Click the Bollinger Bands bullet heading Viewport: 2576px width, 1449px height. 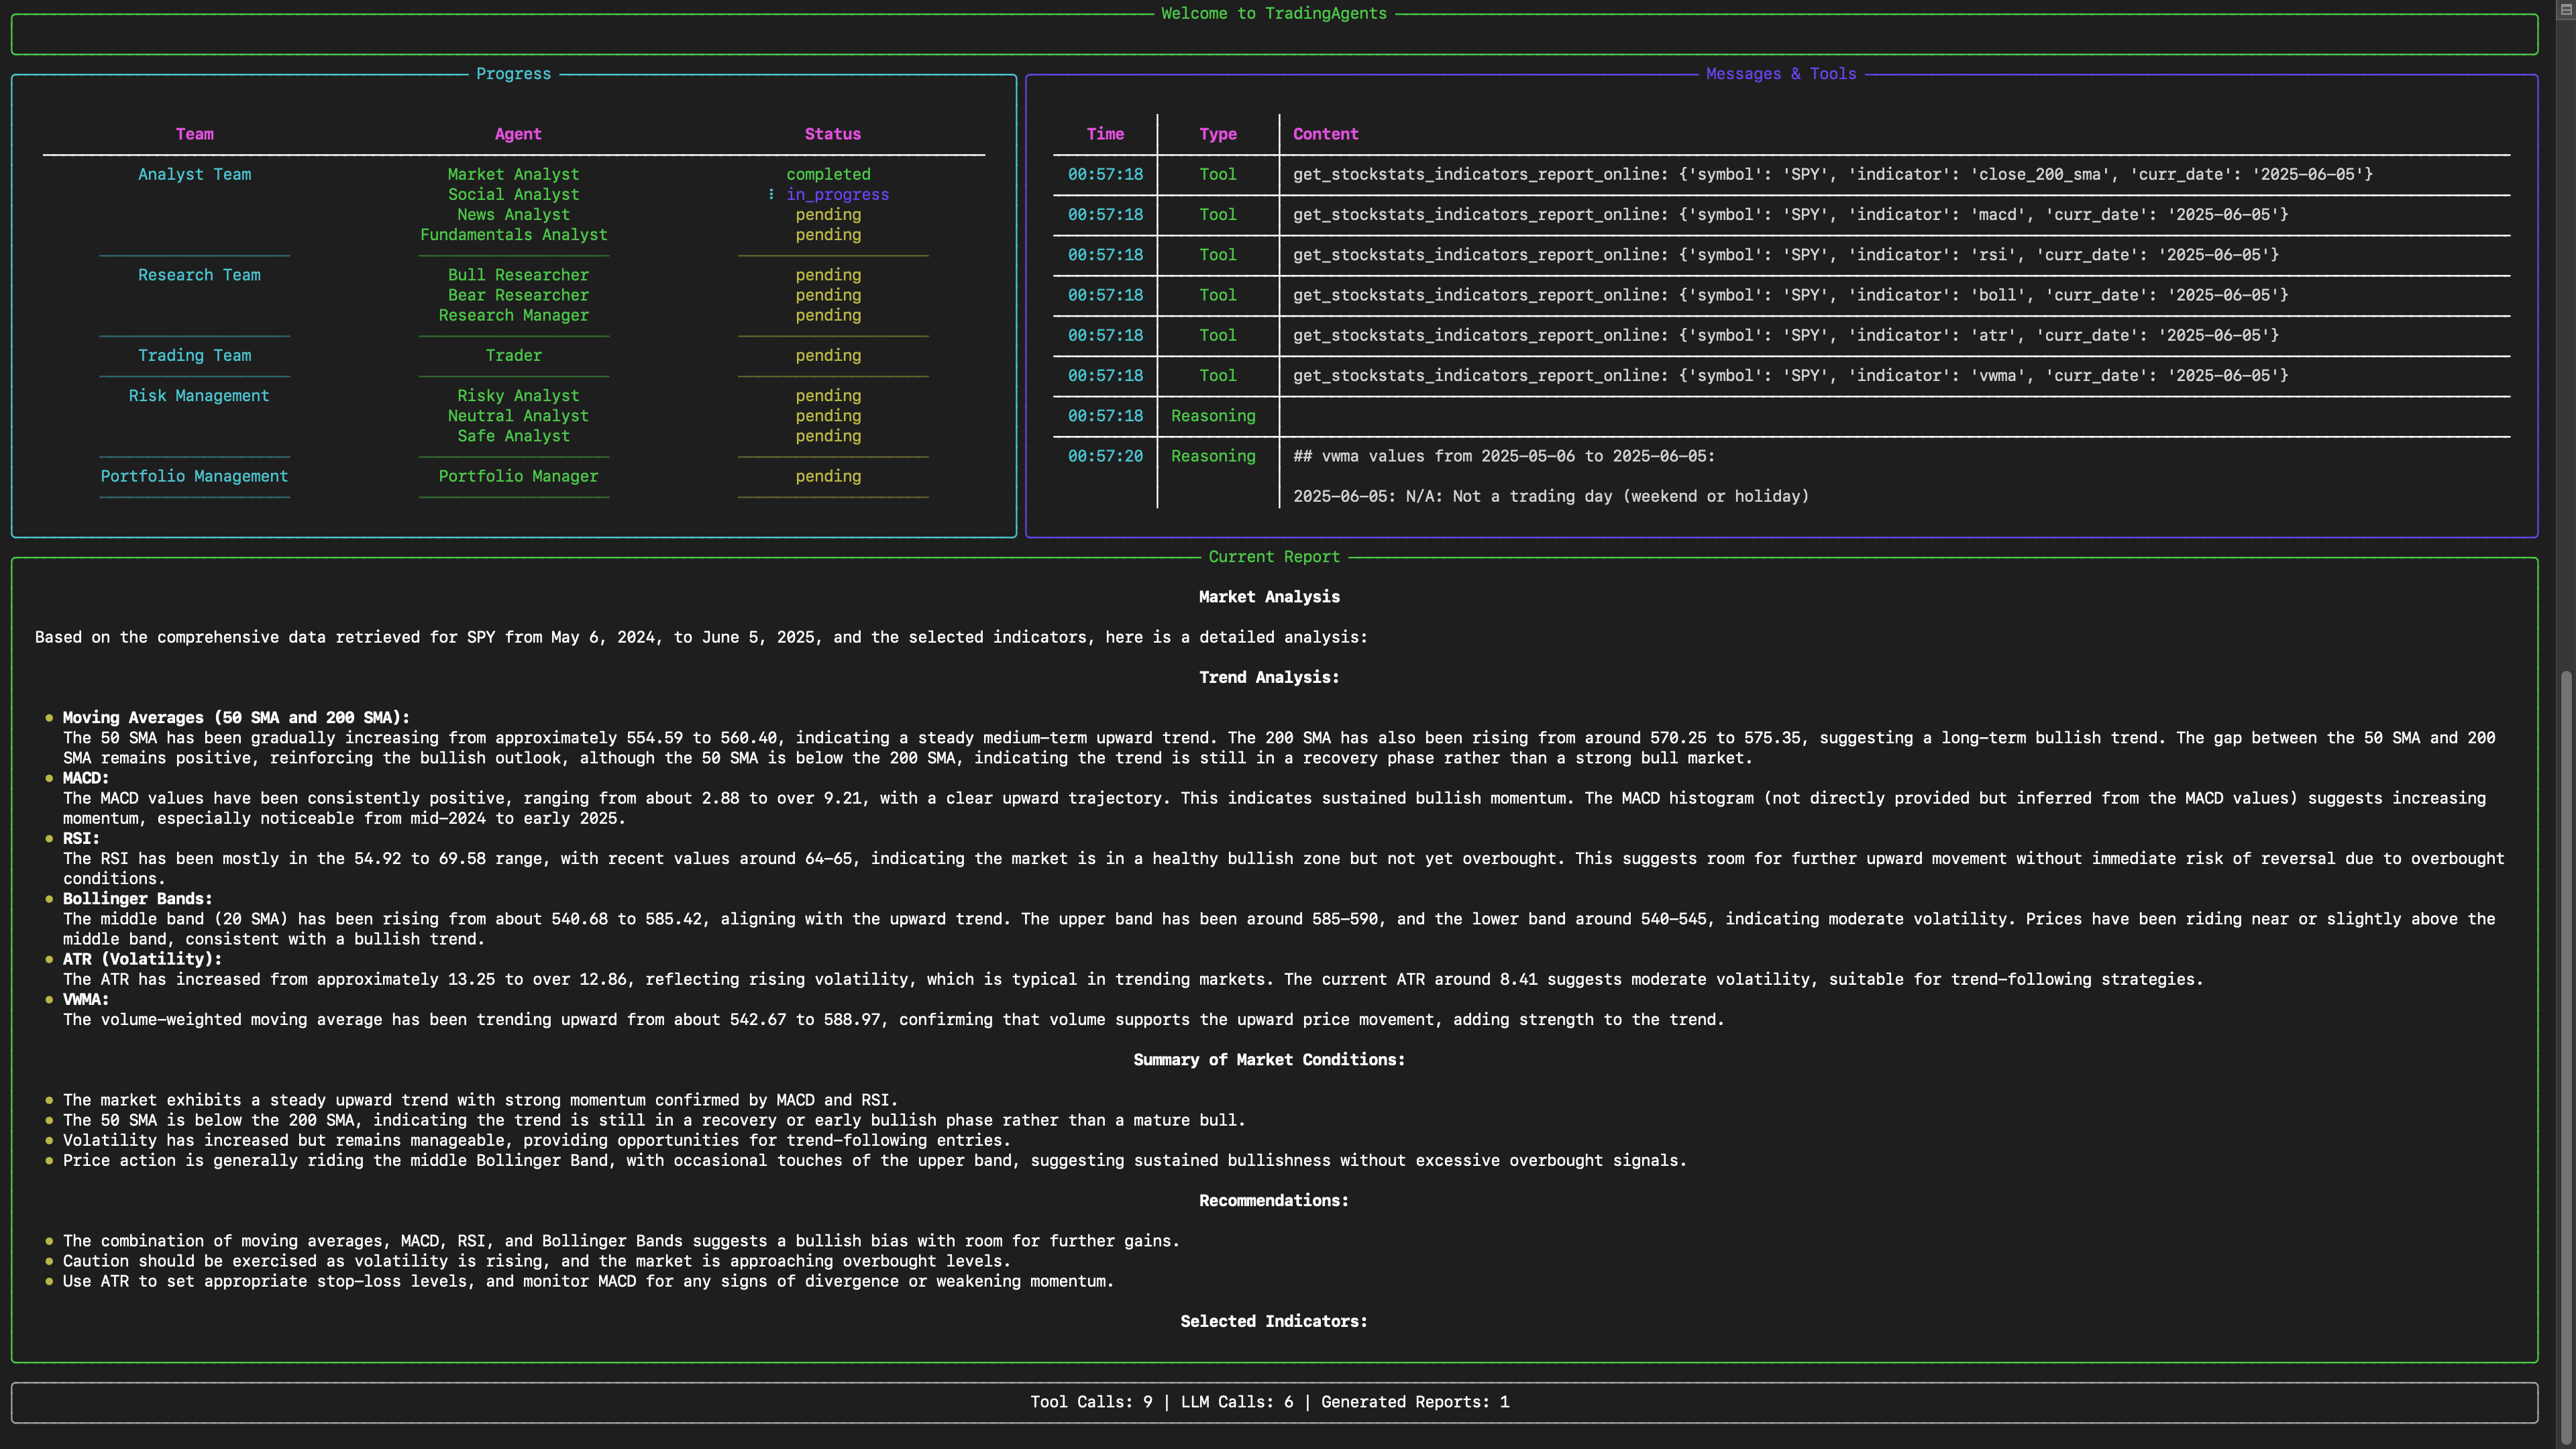[x=137, y=899]
